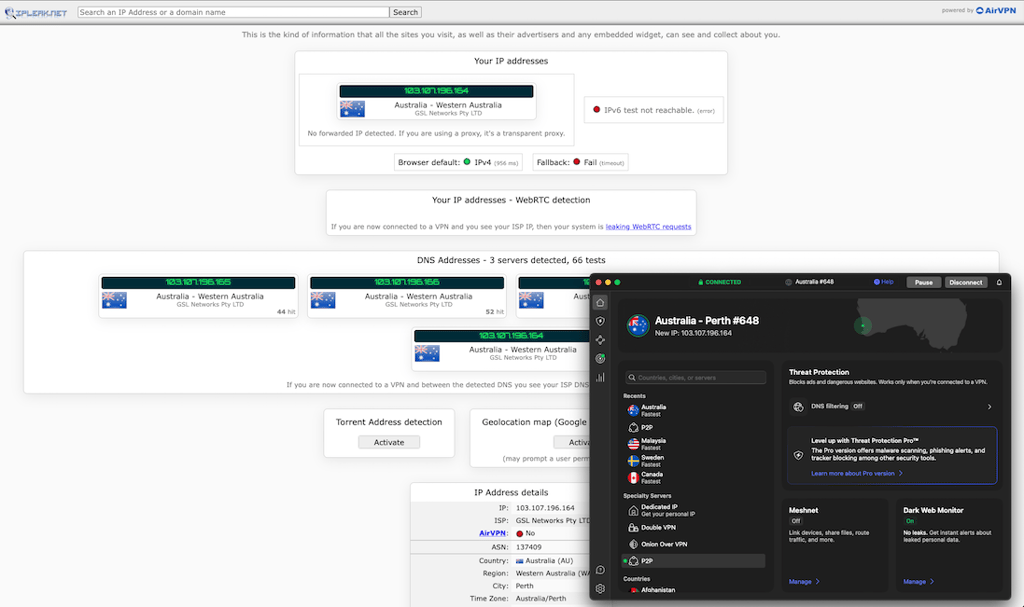This screenshot has width=1024, height=607.
Task: Click the Threat Protection Pro shield icon
Action: 798,455
